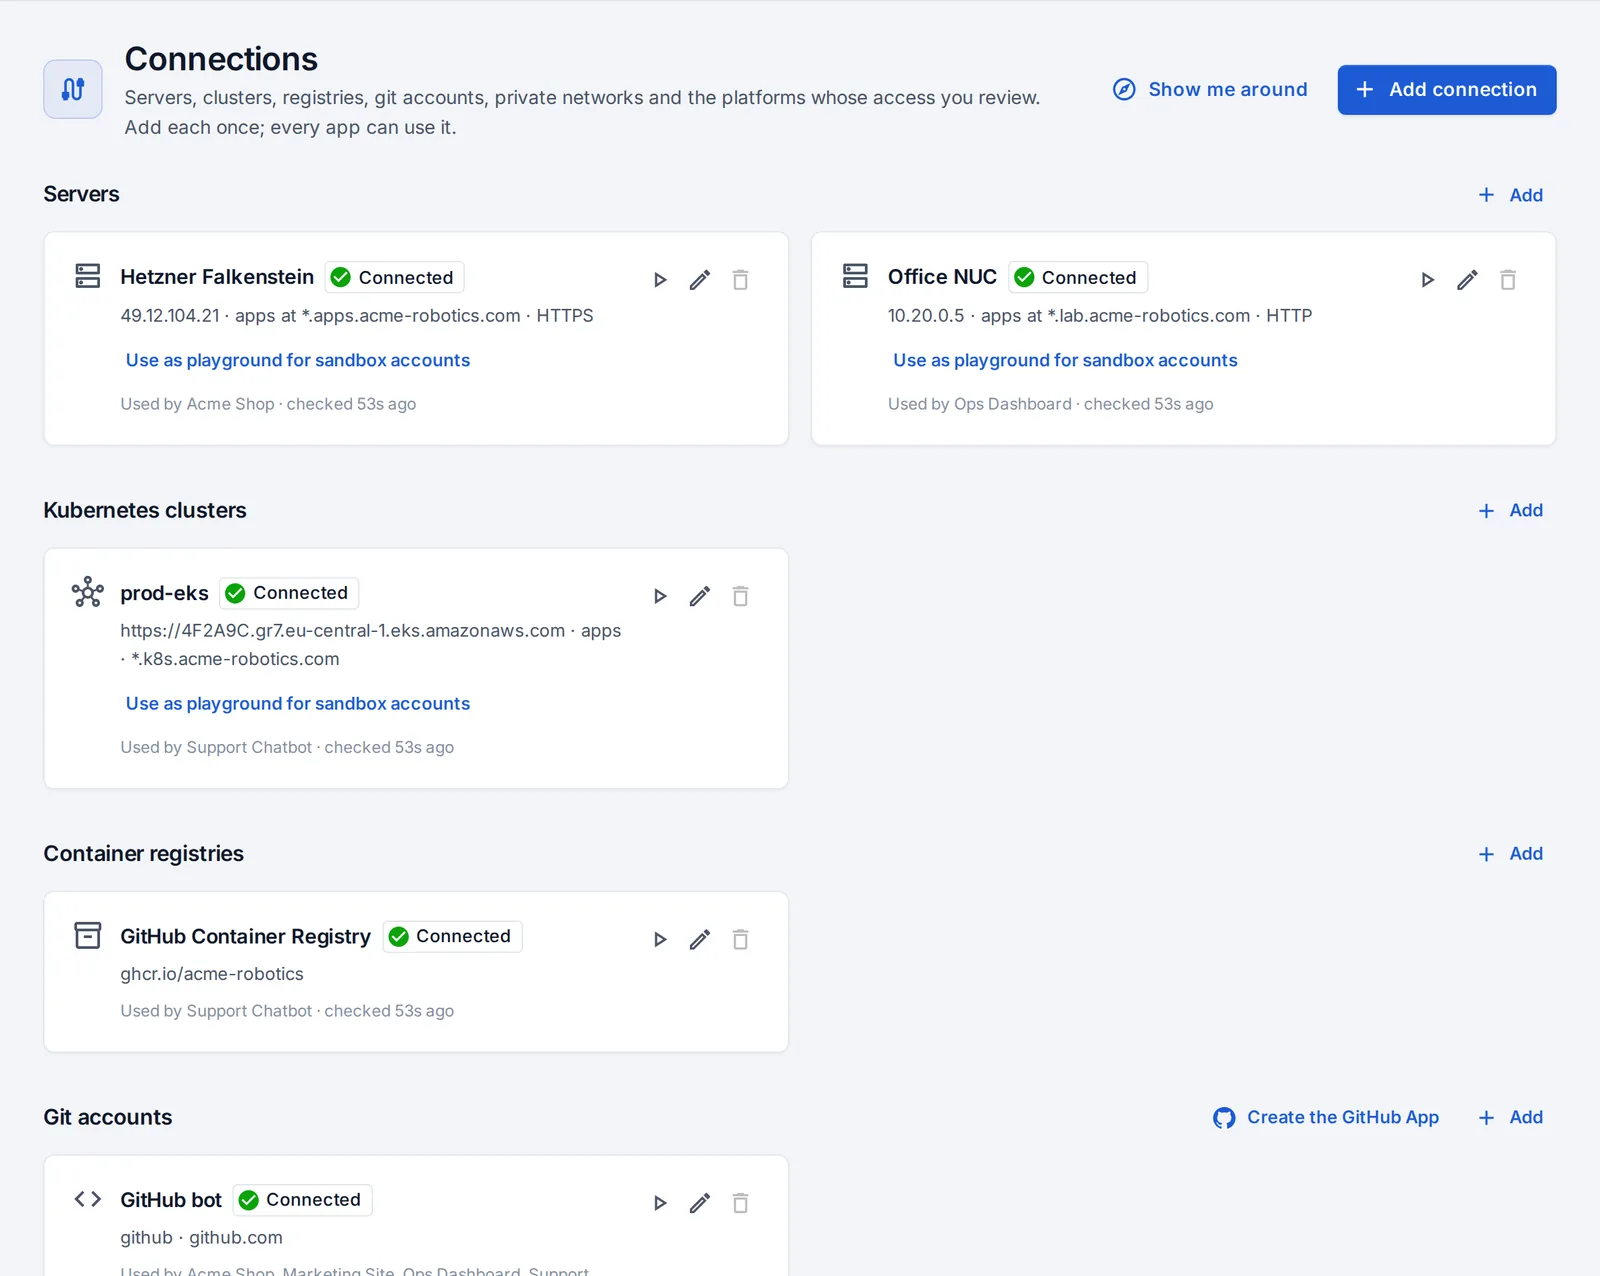Select the Office NUC title
Screen dimensions: 1600x1276
coord(942,277)
